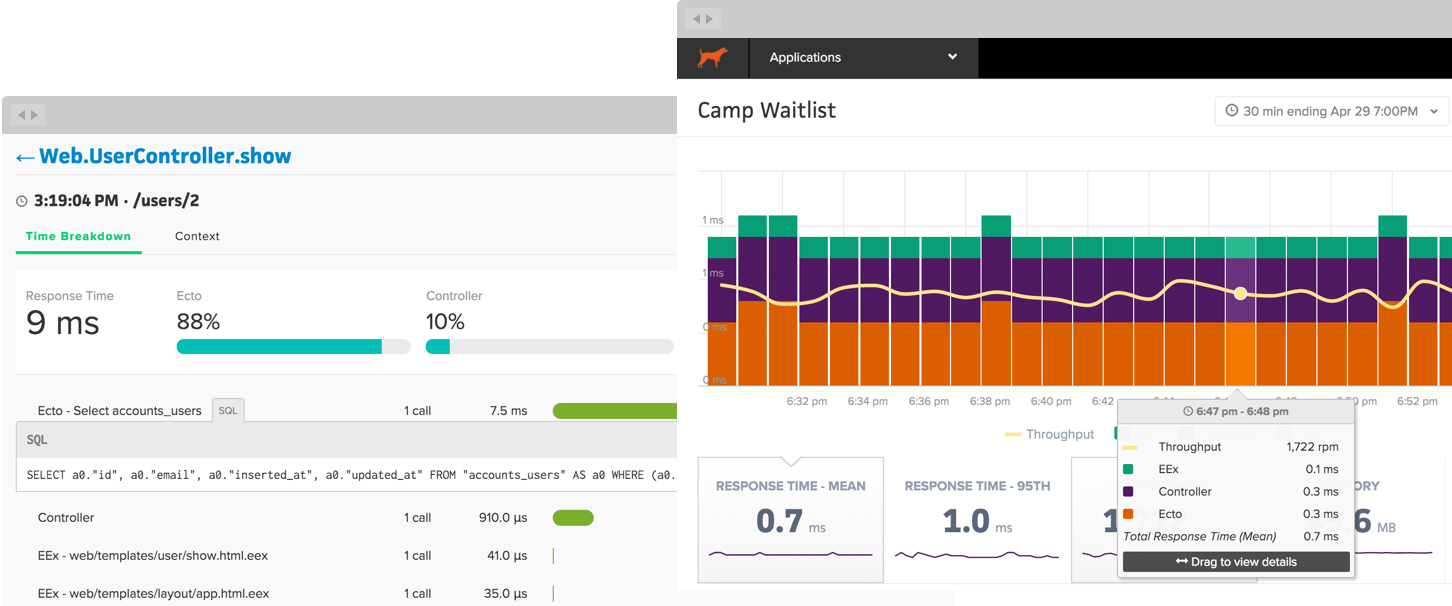
Task: Switch to the Time Breakdown tab
Action: [x=78, y=236]
